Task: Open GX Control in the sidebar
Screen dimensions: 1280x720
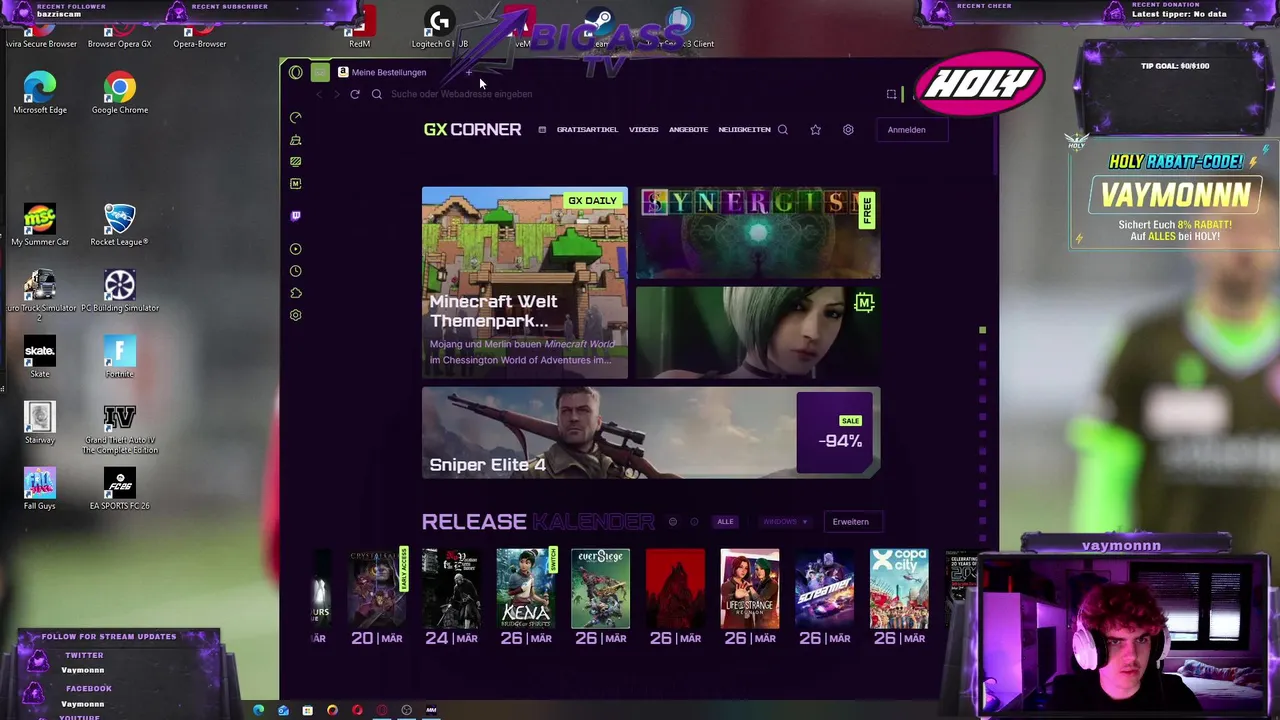Action: pyautogui.click(x=296, y=118)
